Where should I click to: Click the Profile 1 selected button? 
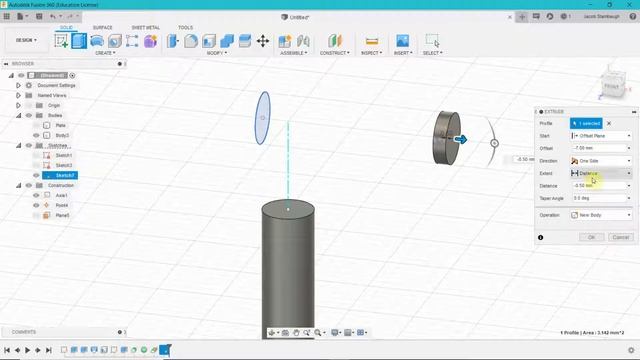pyautogui.click(x=586, y=123)
